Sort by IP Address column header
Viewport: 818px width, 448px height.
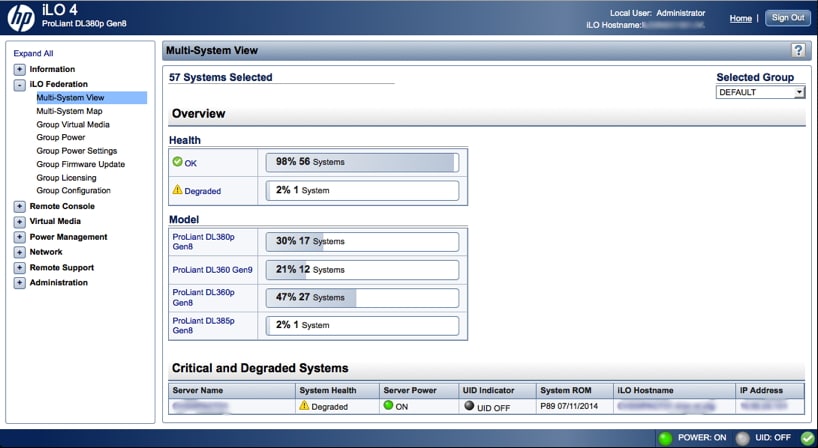click(x=770, y=390)
